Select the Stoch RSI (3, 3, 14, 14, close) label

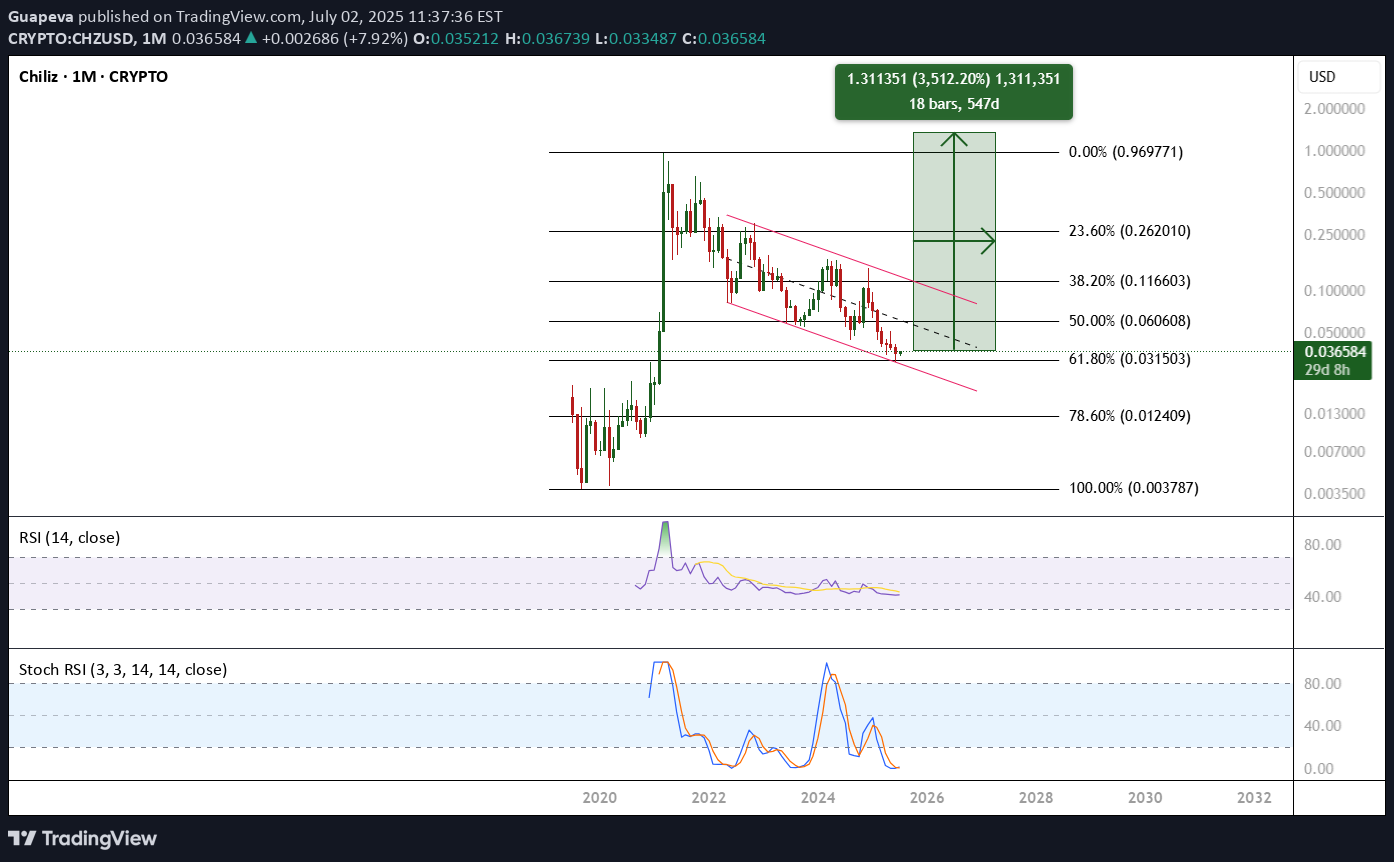[123, 669]
